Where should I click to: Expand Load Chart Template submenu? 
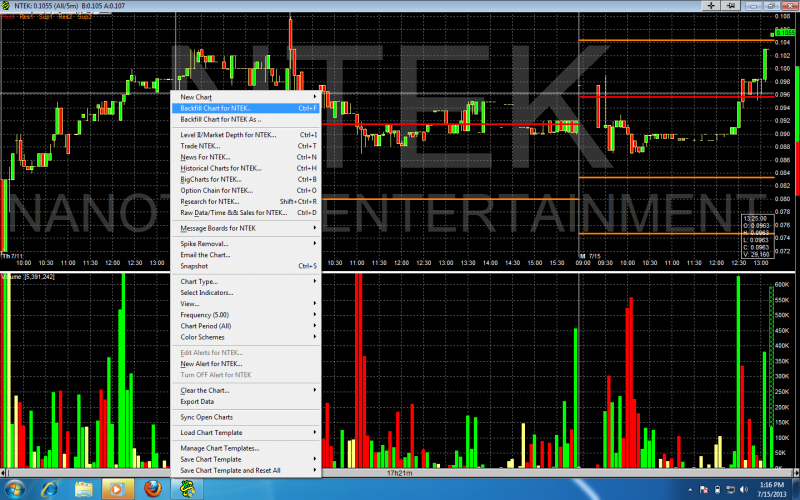click(246, 433)
